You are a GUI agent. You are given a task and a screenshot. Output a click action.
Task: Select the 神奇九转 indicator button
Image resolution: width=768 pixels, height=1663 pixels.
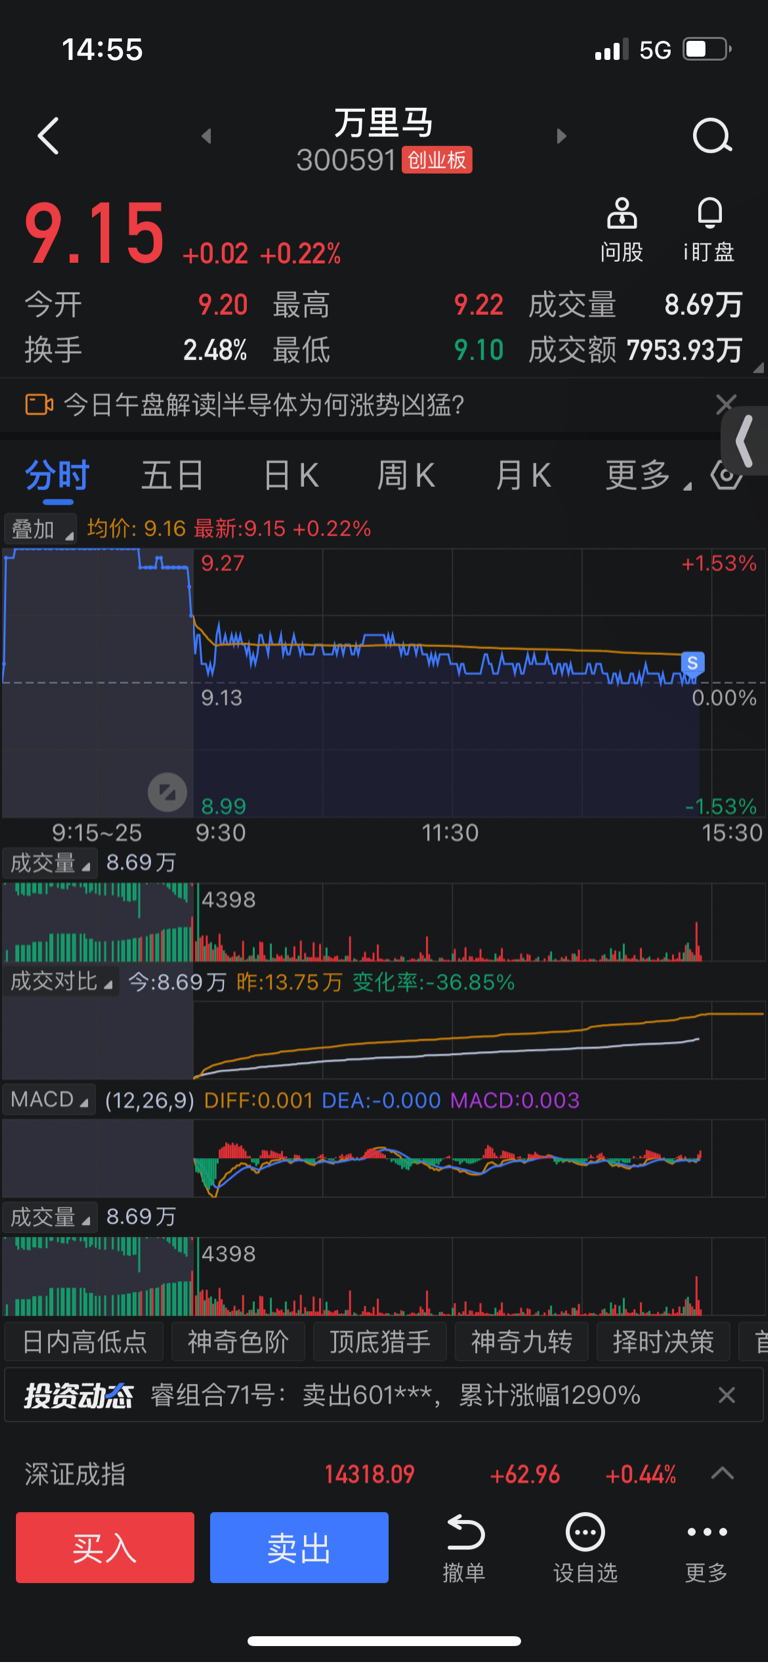(x=522, y=1342)
